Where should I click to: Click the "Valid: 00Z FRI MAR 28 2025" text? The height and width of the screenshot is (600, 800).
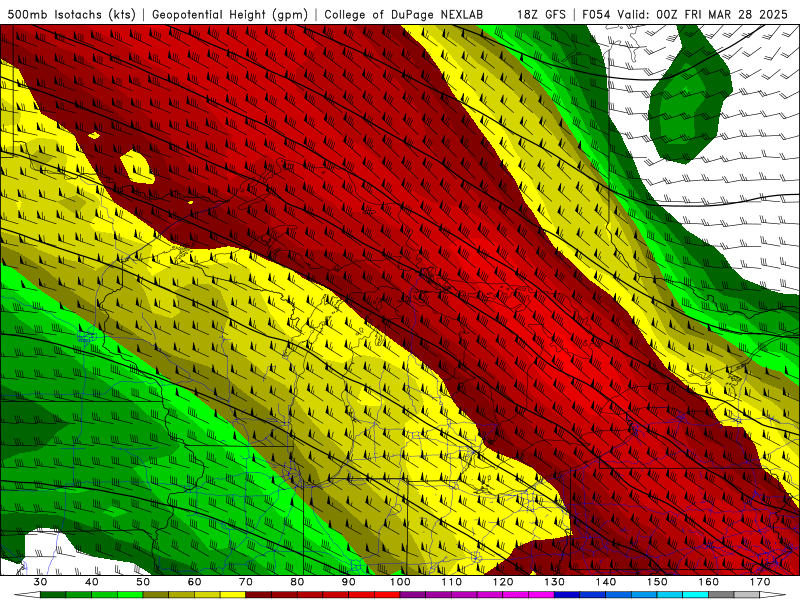point(703,14)
